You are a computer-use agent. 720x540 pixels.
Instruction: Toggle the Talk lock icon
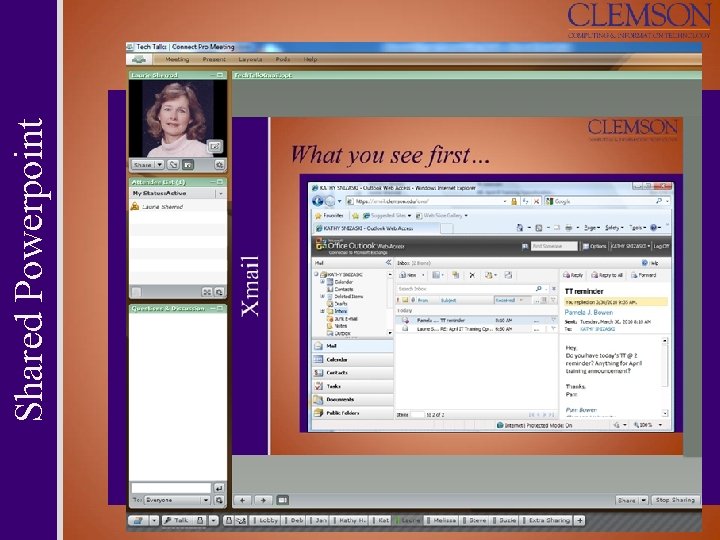200,520
